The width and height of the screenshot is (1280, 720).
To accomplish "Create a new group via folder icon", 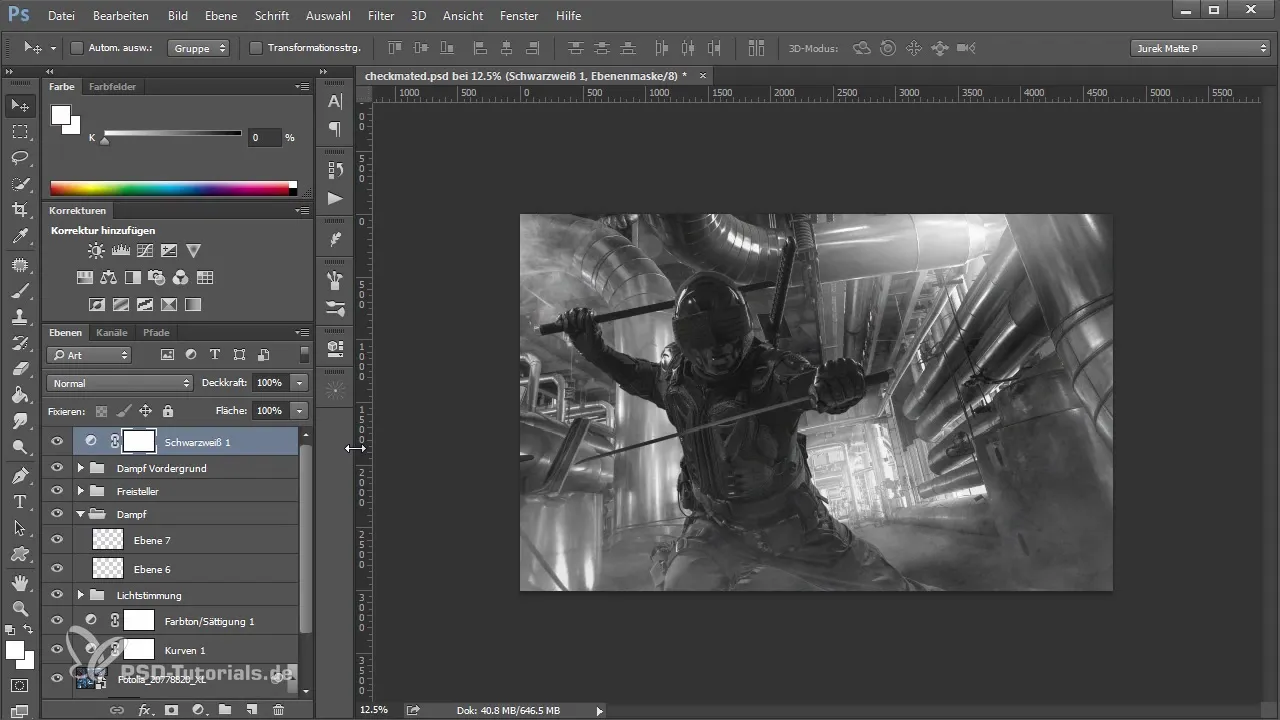I will click(x=224, y=709).
